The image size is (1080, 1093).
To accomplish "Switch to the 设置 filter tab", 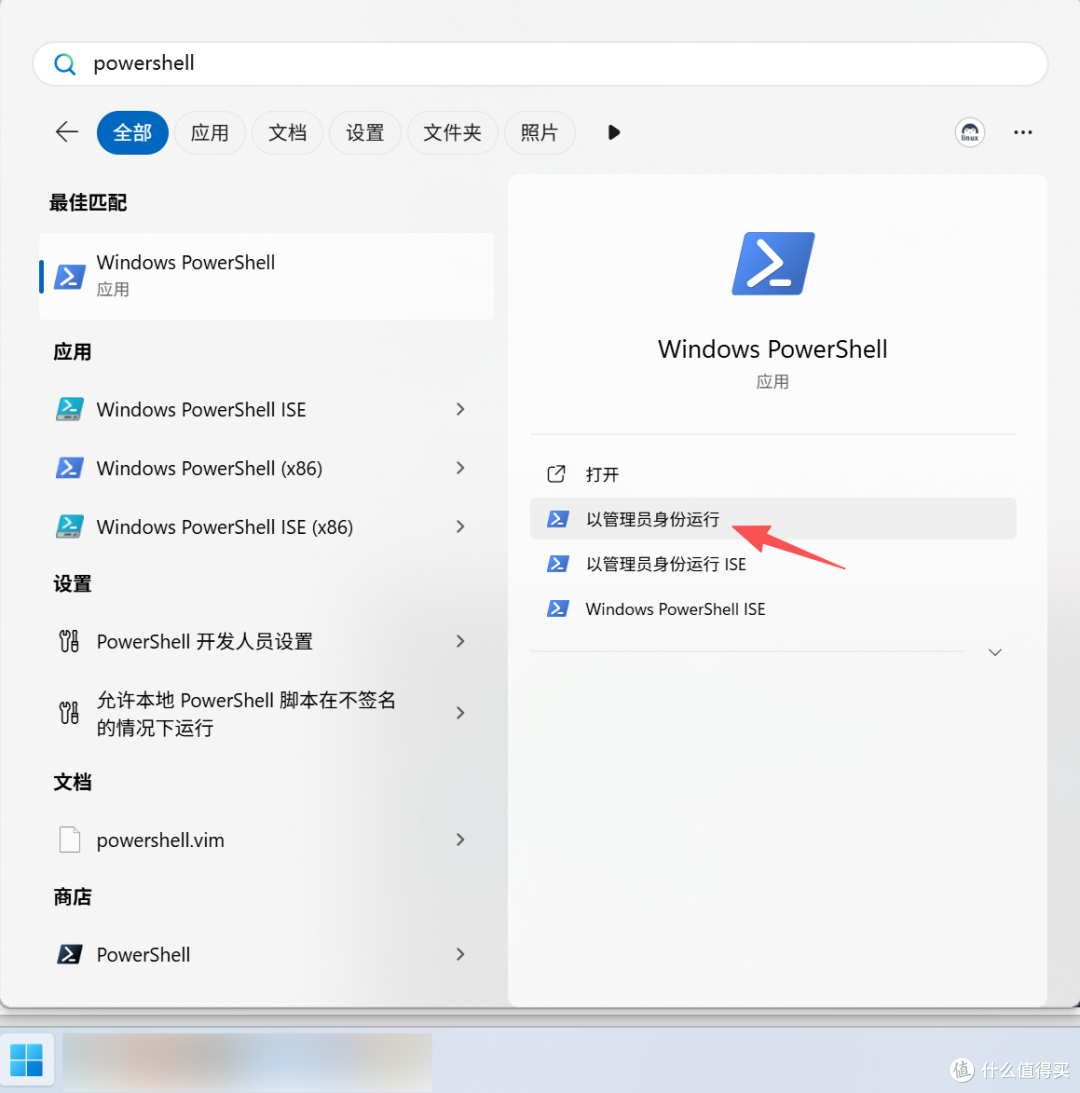I will coord(365,132).
